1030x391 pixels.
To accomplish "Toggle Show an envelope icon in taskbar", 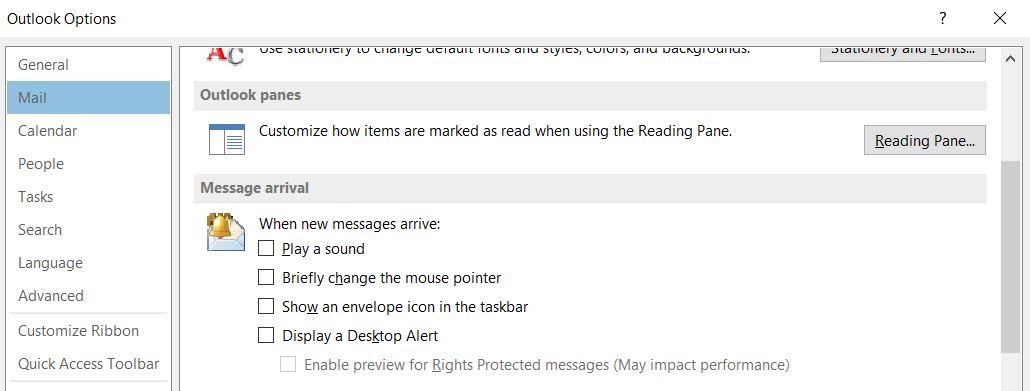I will click(x=266, y=306).
